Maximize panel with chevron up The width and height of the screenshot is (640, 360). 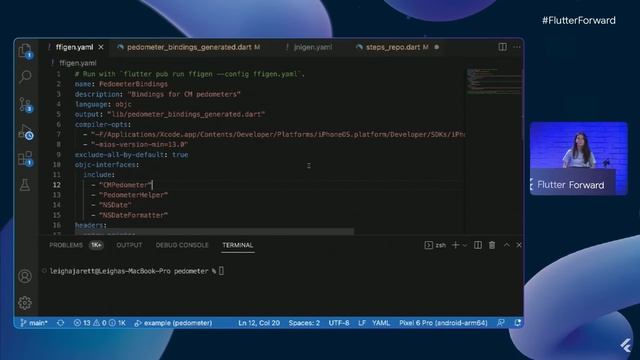pos(507,245)
